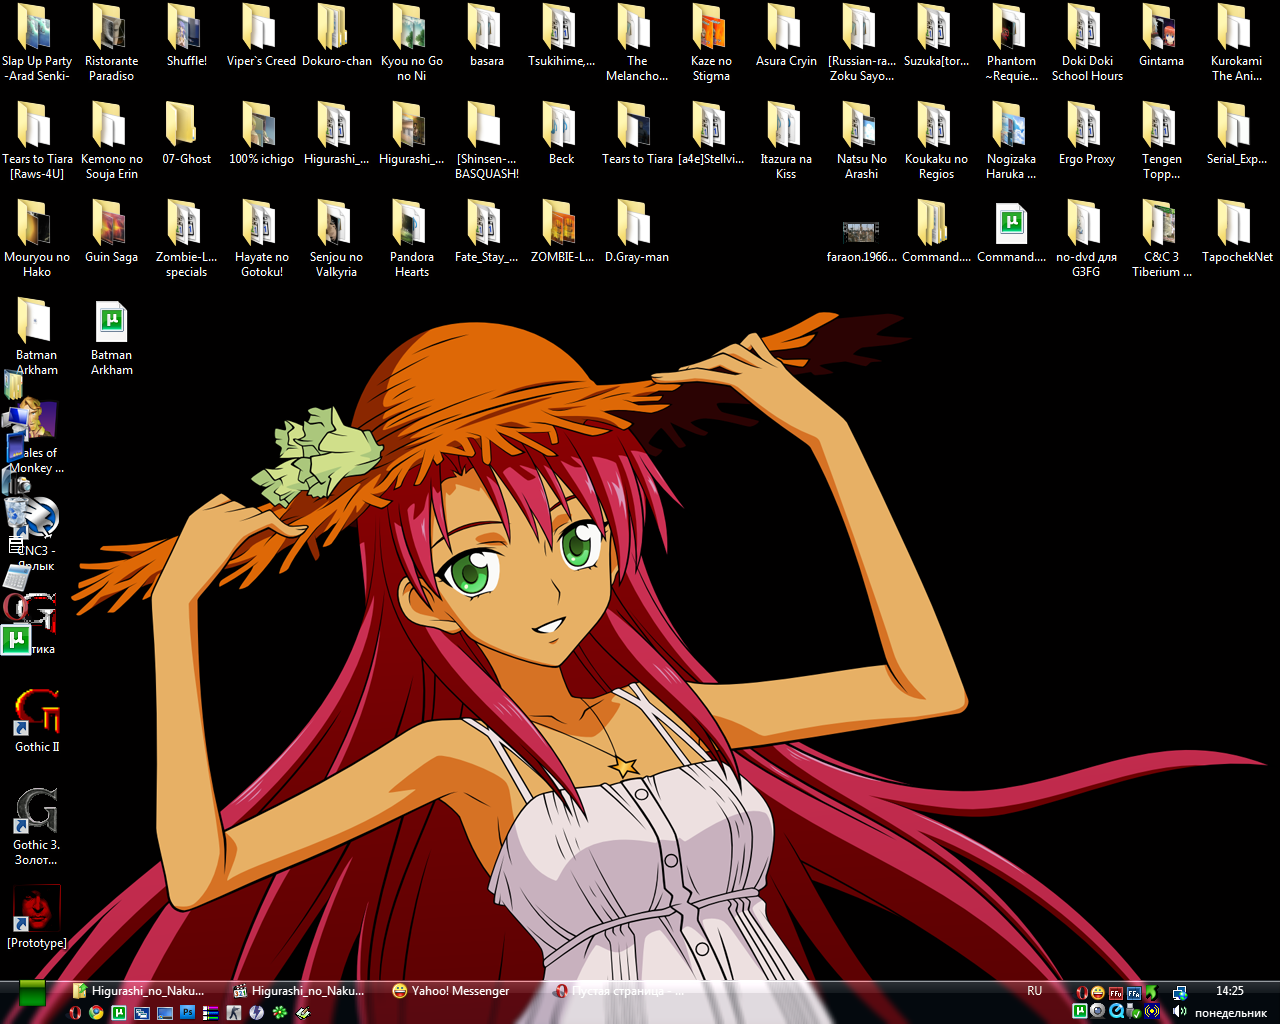Launch the Gothic II shortcut

(x=37, y=720)
